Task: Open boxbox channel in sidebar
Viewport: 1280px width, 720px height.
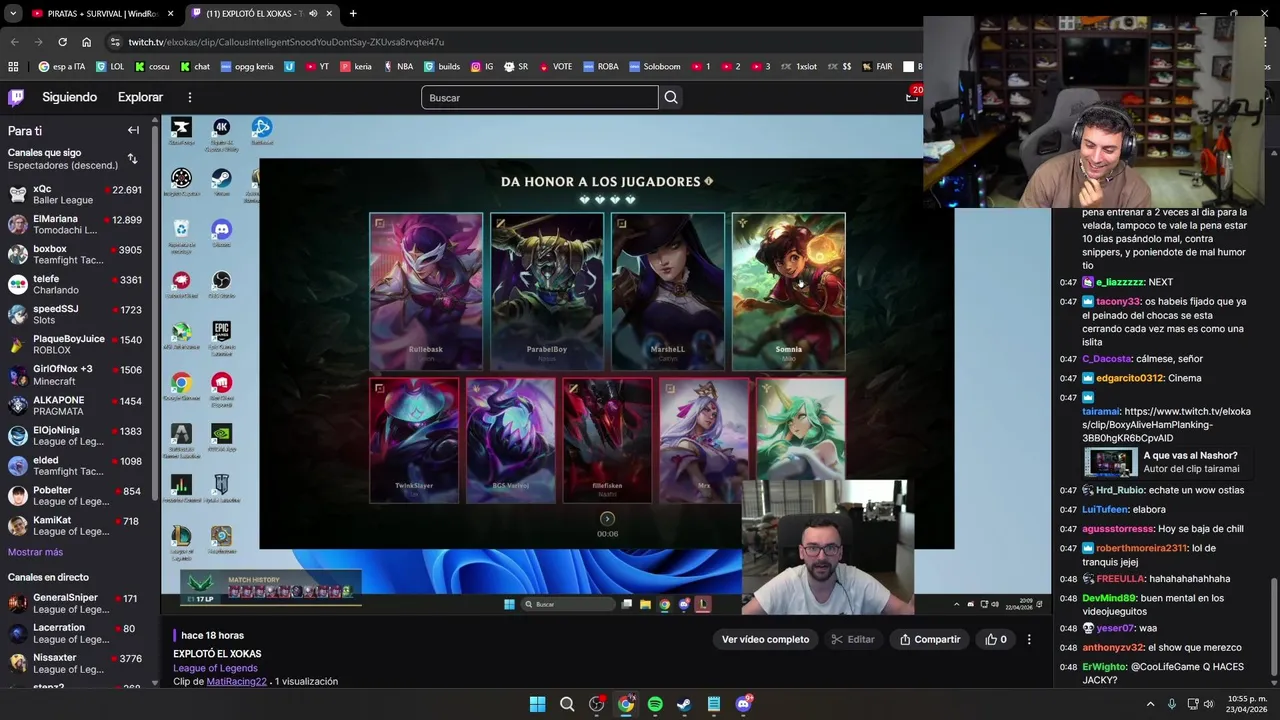Action: 76,254
